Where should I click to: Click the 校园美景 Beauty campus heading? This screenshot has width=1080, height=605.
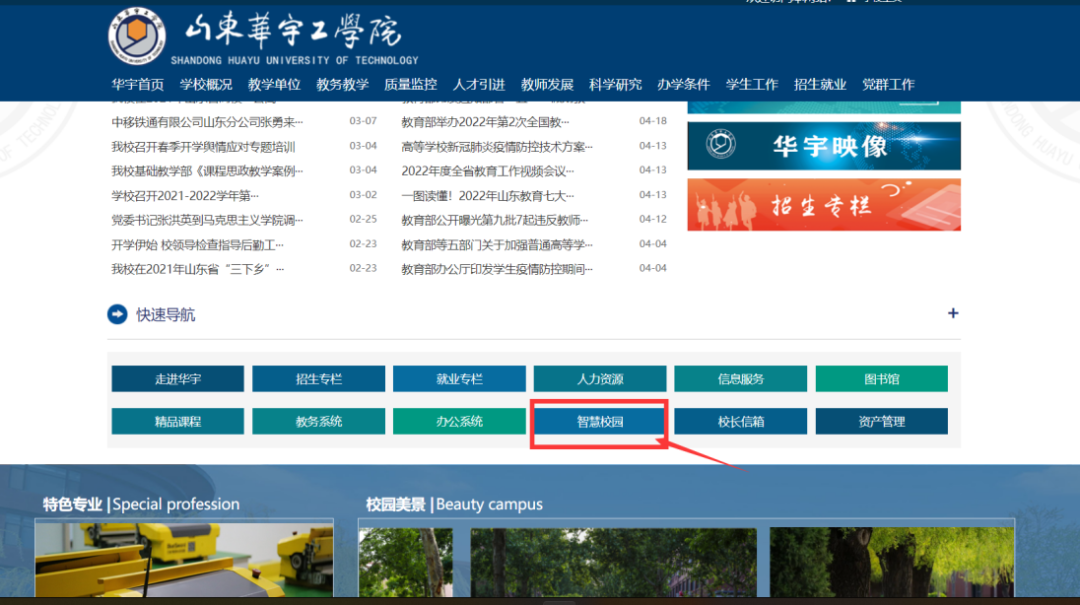click(454, 504)
